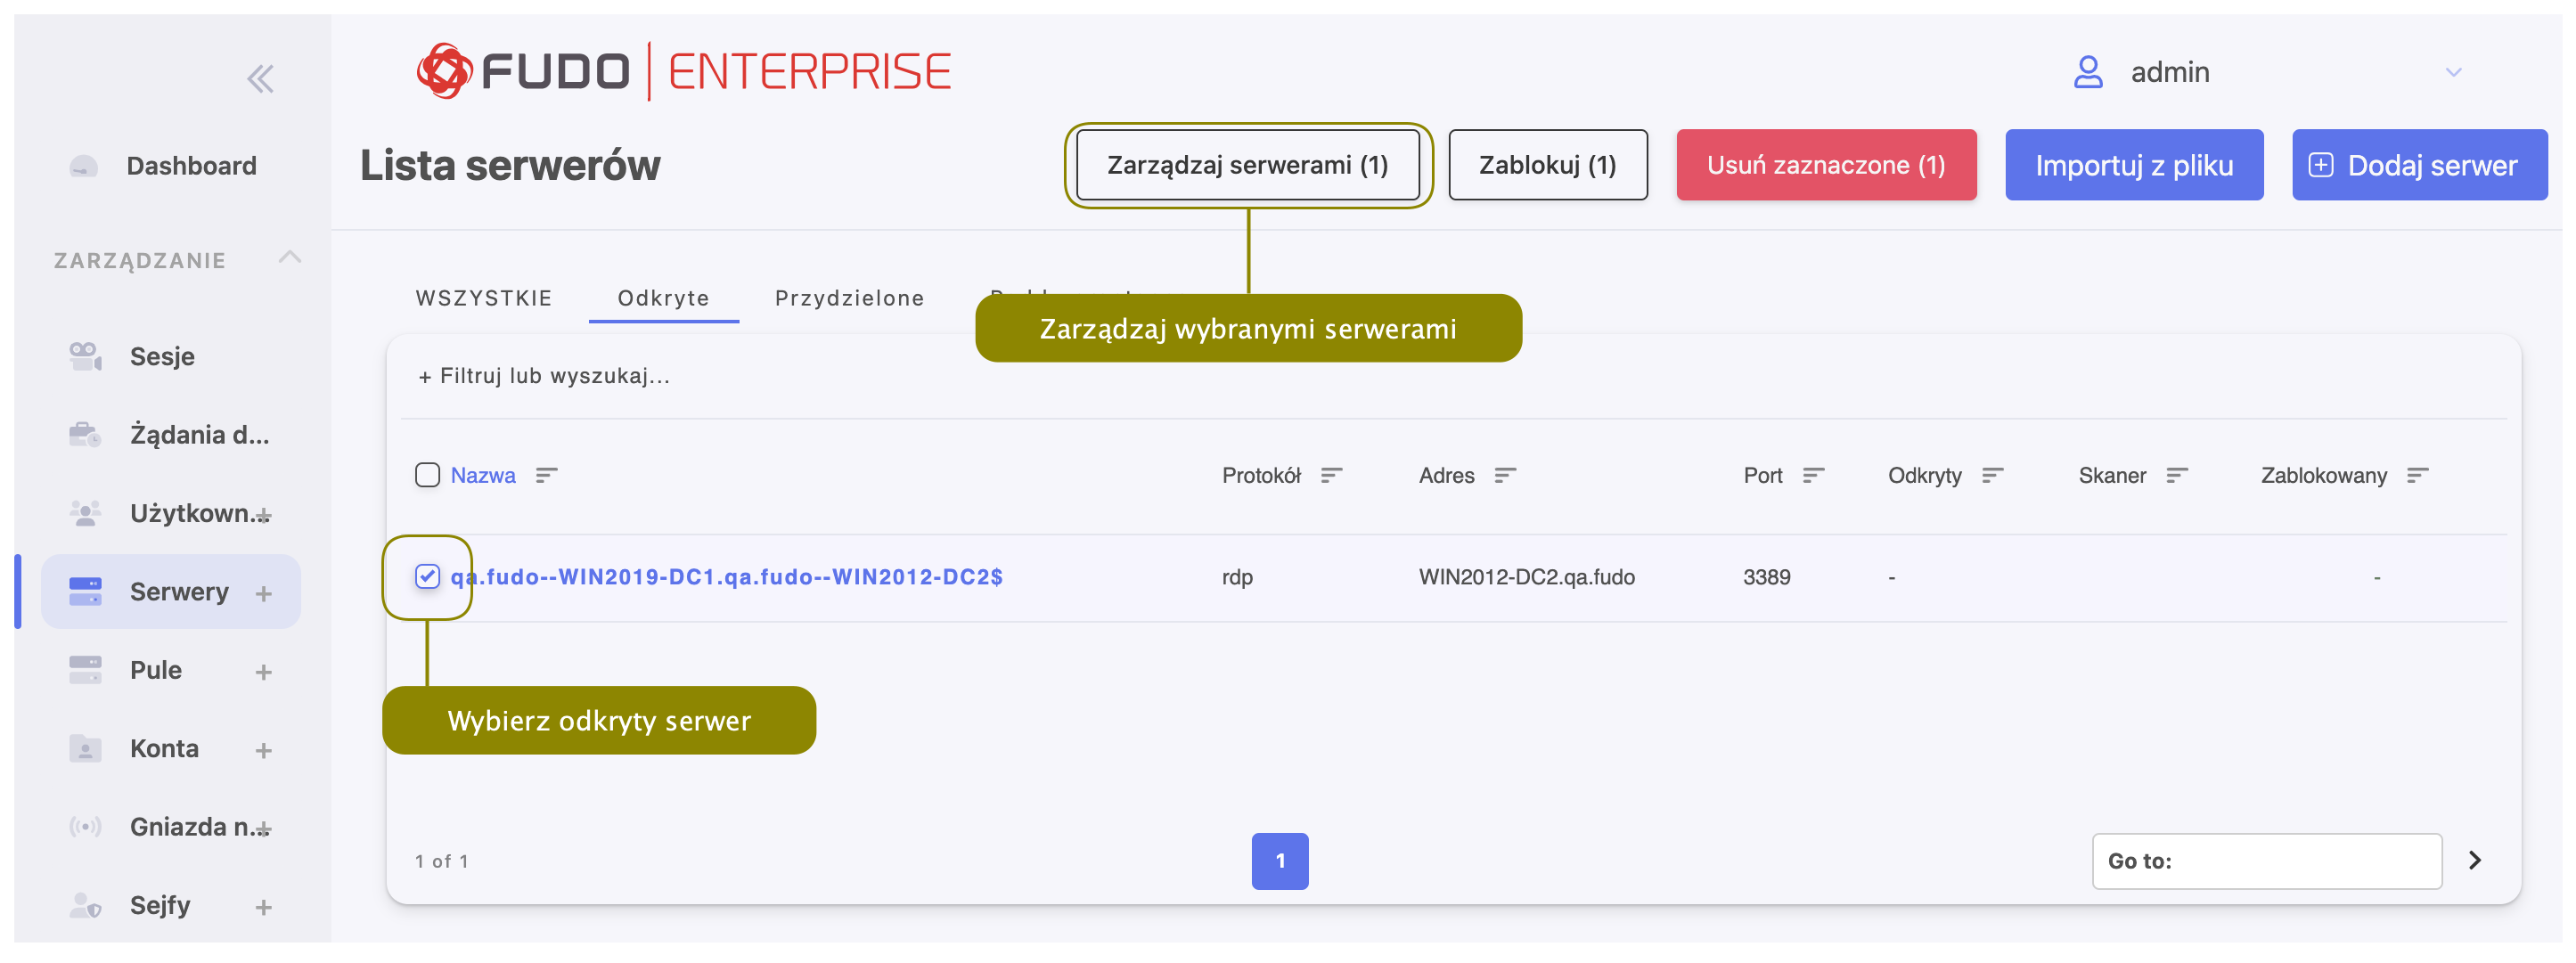This screenshot has height=963, width=2576.
Task: Open the qa.fudo--WIN2019-DC1 server link
Action: click(x=726, y=577)
